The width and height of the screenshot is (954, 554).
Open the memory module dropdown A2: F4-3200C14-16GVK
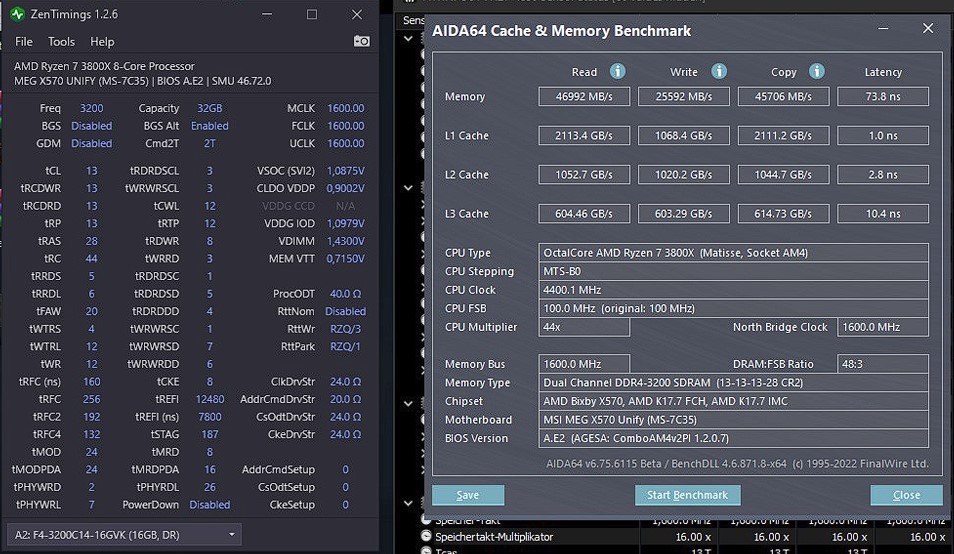124,535
